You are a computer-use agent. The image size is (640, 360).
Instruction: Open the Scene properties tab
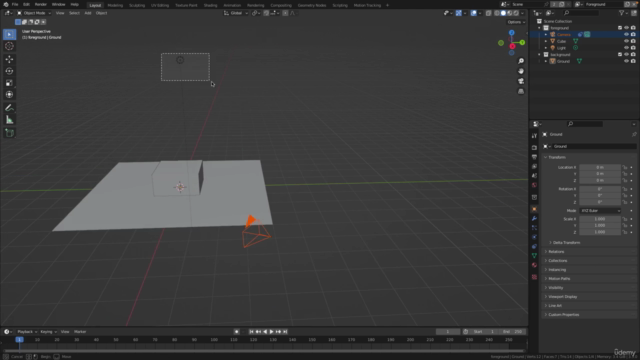click(x=534, y=176)
